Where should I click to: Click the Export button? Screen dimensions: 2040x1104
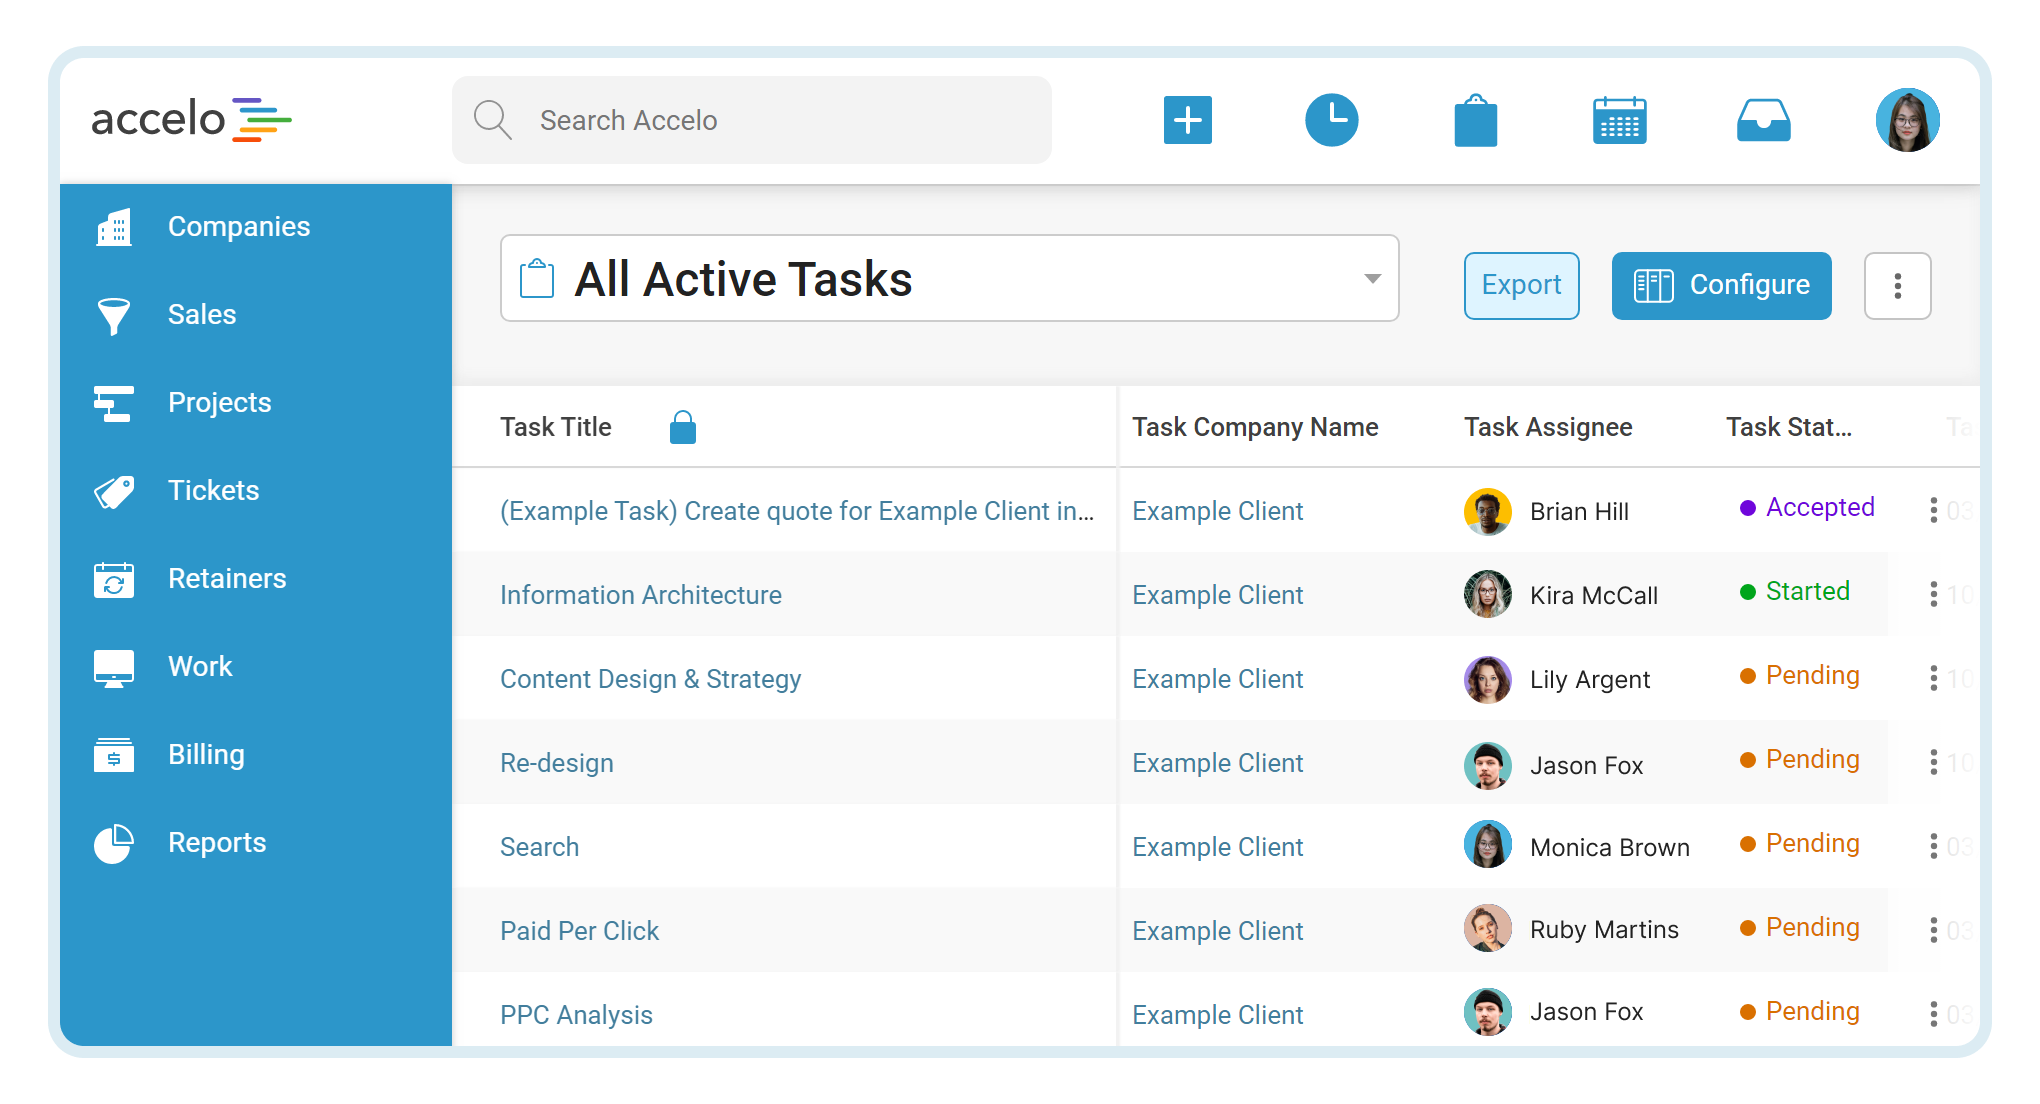1521,286
